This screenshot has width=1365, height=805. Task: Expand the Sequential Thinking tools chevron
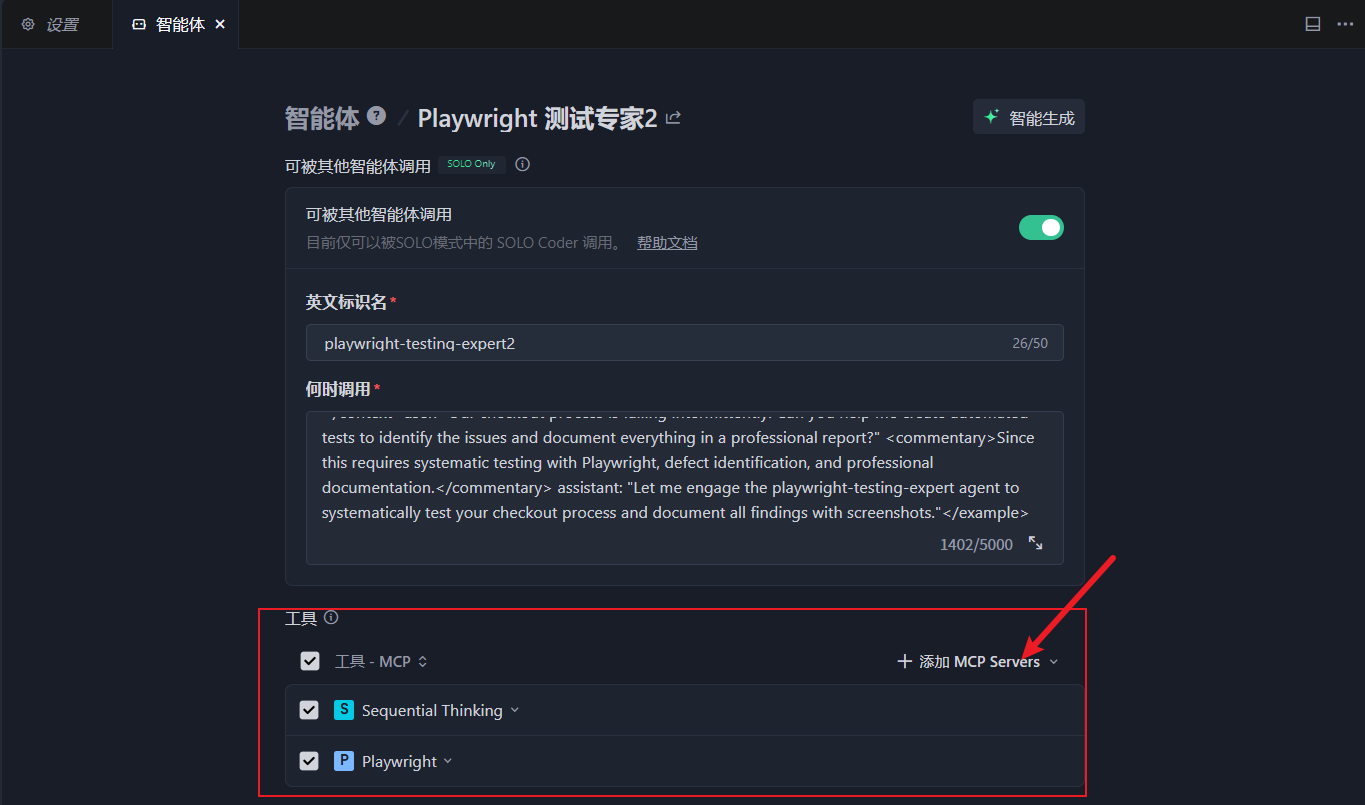pyautogui.click(x=515, y=710)
